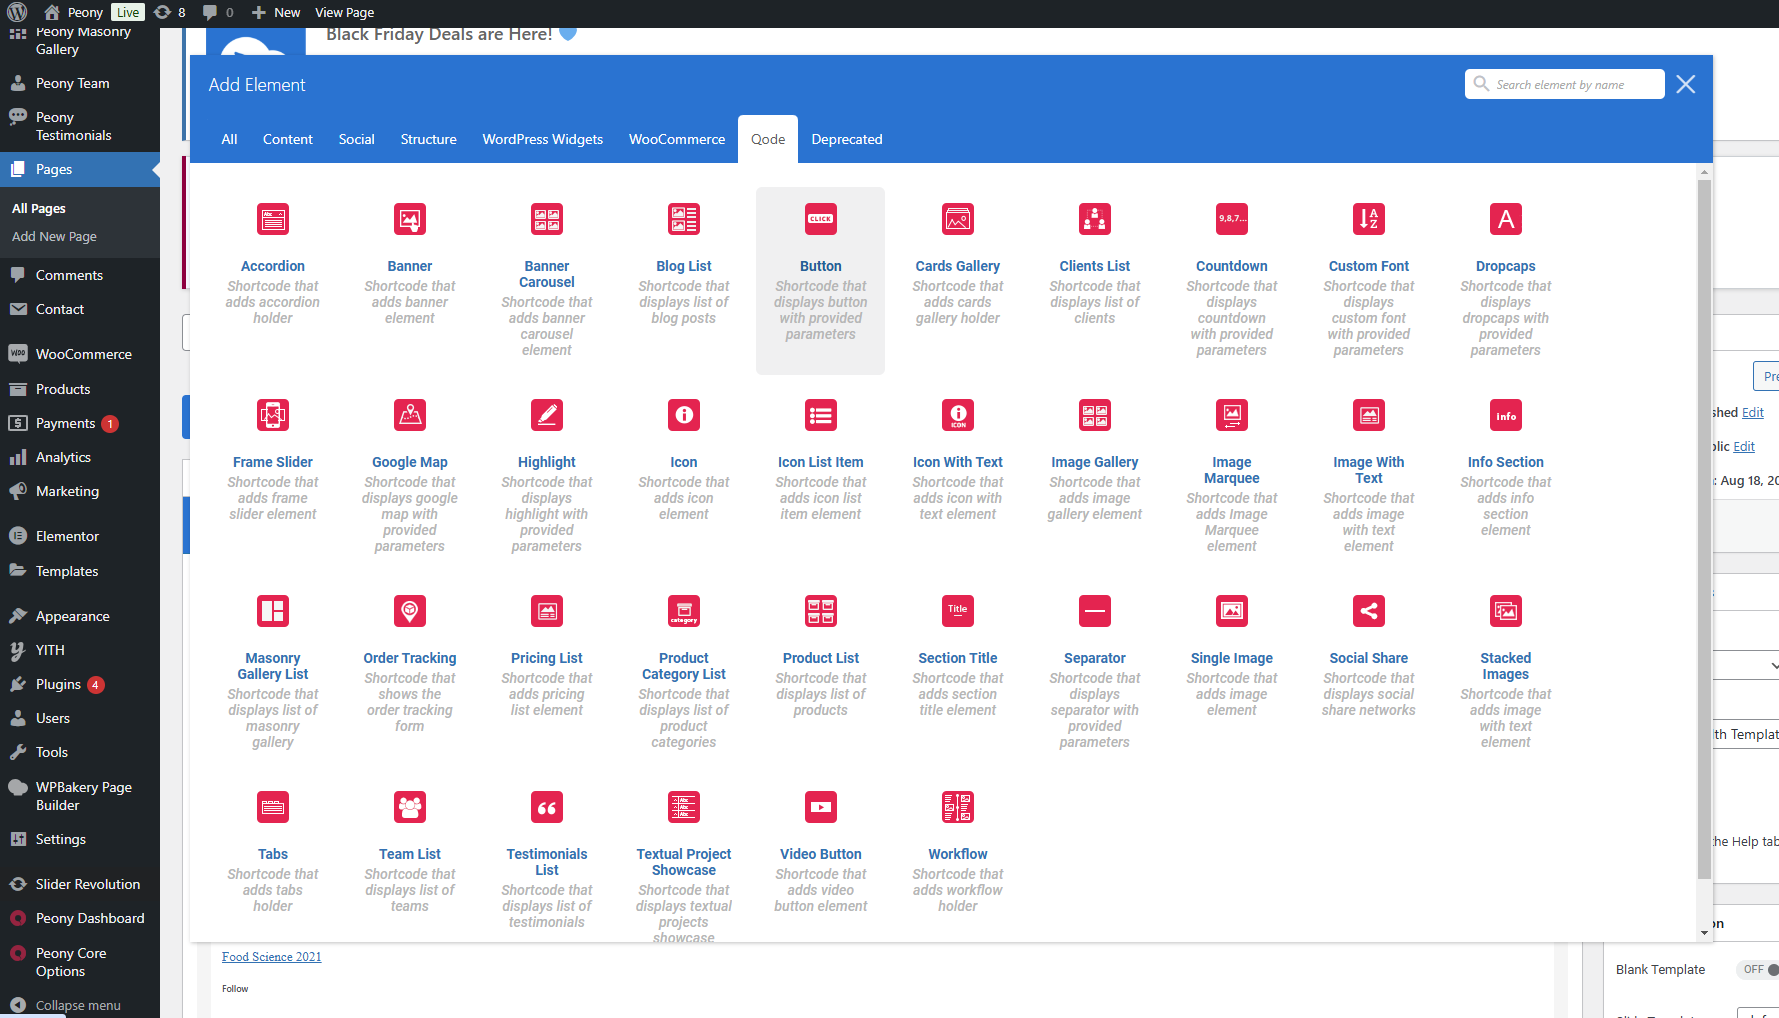This screenshot has width=1779, height=1018.
Task: Choose the Masonry Gallery List icon
Action: (273, 611)
